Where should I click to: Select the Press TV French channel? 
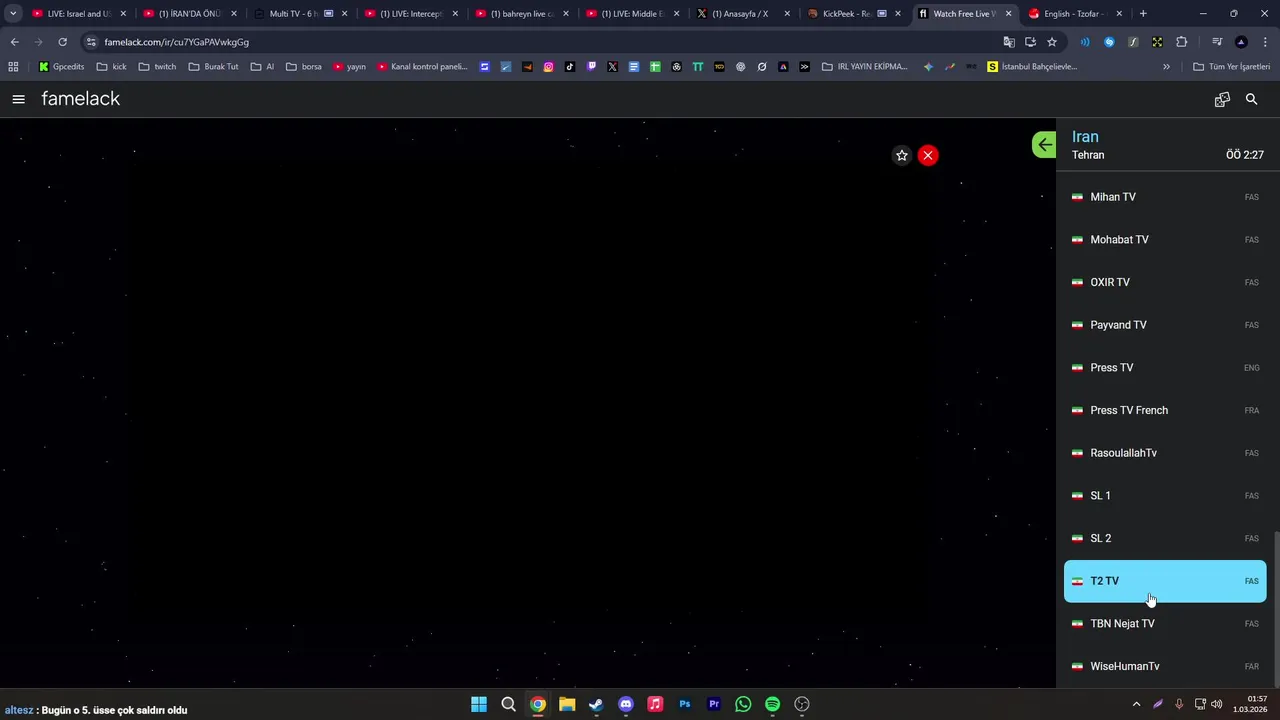(1165, 410)
